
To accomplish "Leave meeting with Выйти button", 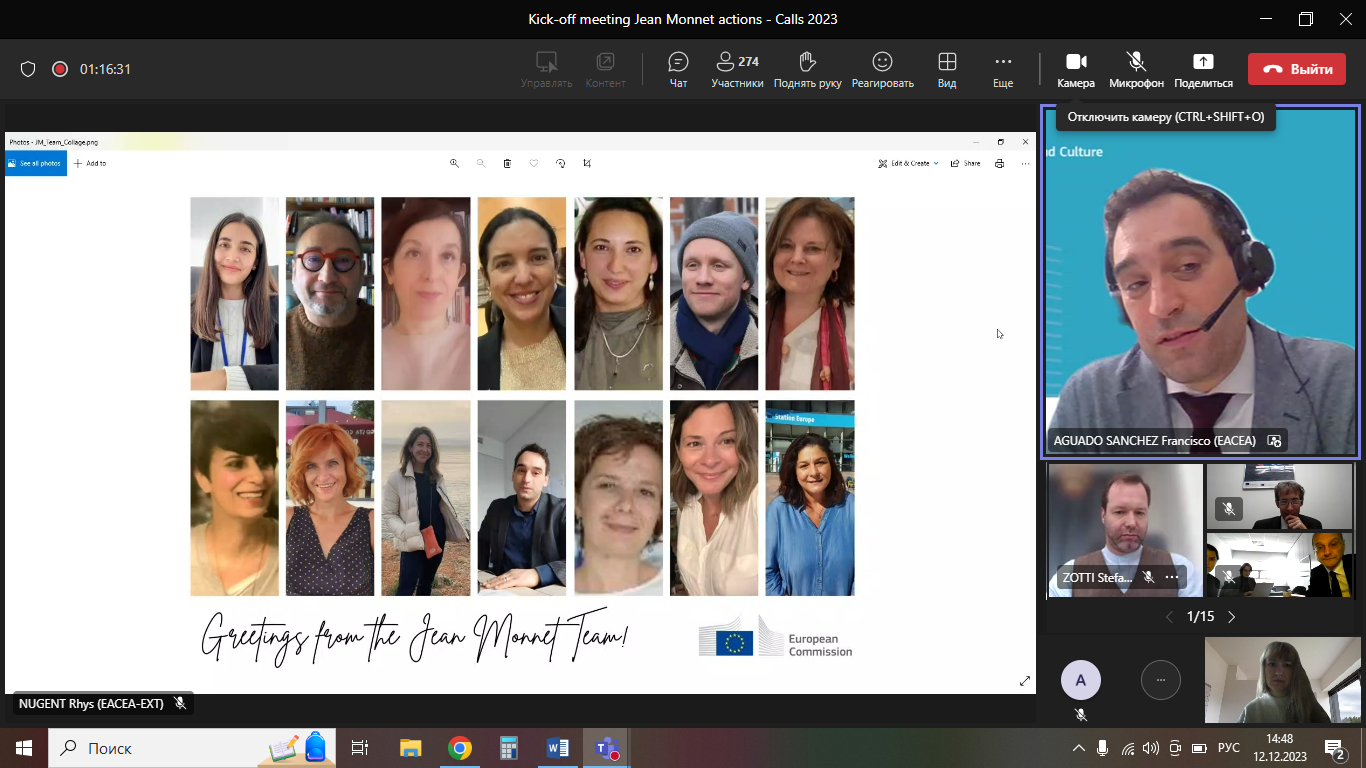I will coord(1296,69).
